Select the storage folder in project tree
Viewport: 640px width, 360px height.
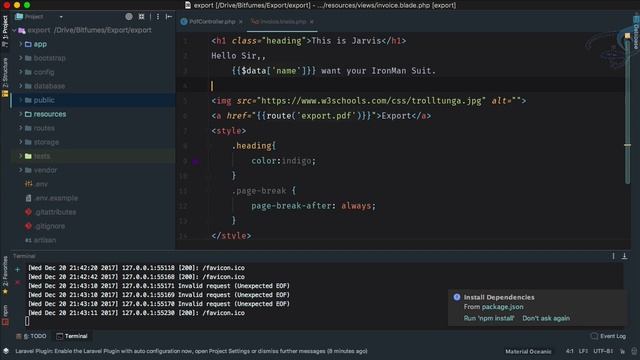point(46,142)
